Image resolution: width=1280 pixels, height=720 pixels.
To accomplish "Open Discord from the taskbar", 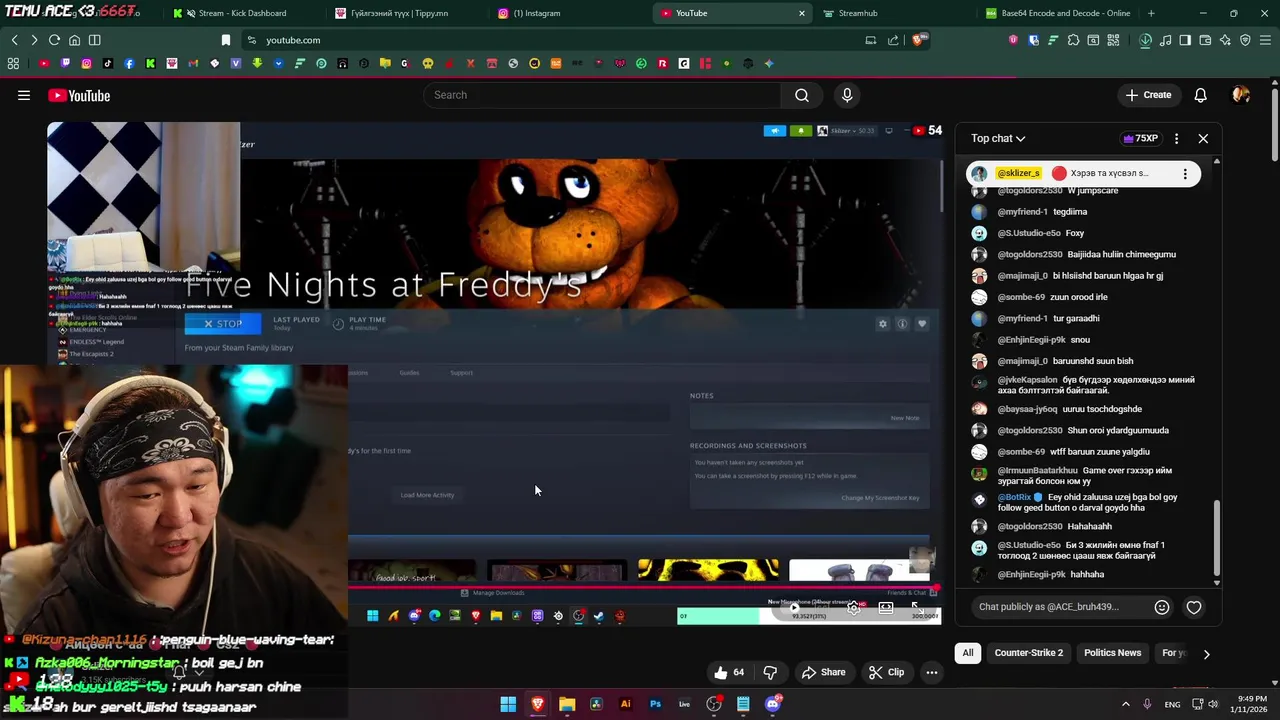I will [x=772, y=704].
